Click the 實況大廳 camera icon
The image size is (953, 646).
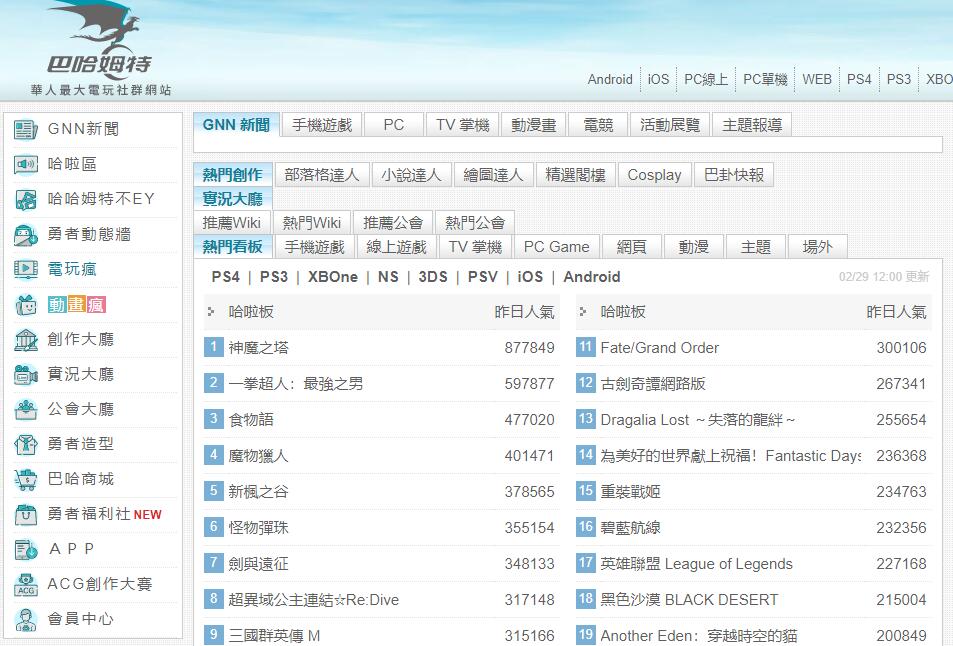[26, 374]
